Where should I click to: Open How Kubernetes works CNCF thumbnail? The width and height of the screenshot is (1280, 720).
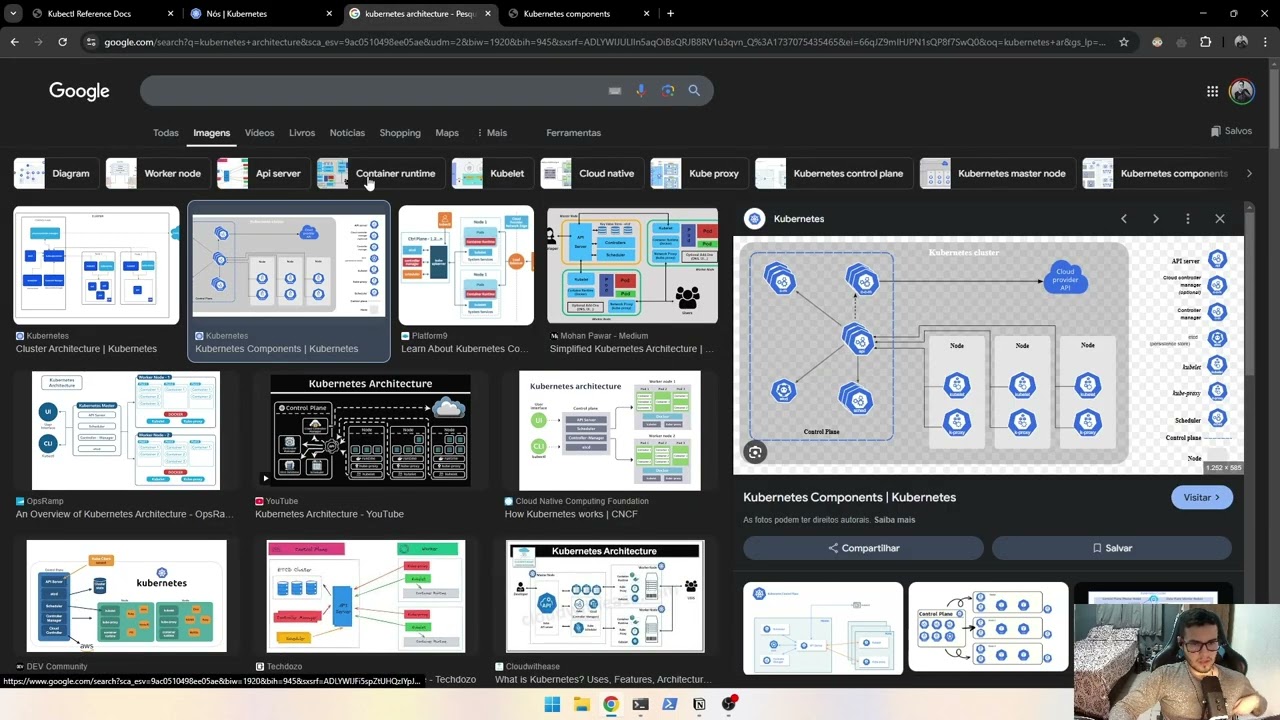tap(611, 431)
